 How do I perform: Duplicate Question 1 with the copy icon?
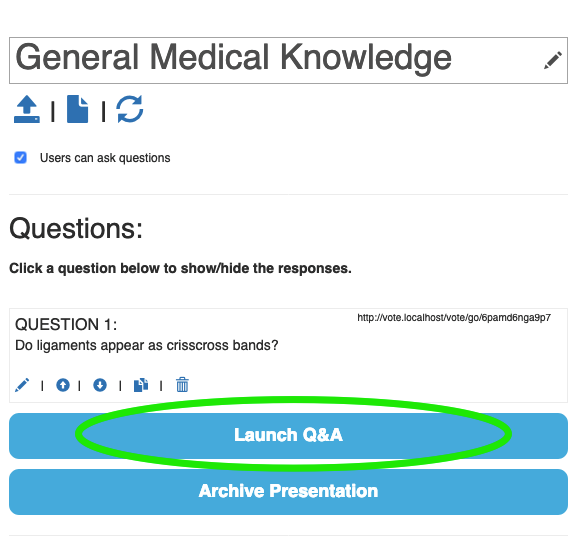click(x=141, y=385)
